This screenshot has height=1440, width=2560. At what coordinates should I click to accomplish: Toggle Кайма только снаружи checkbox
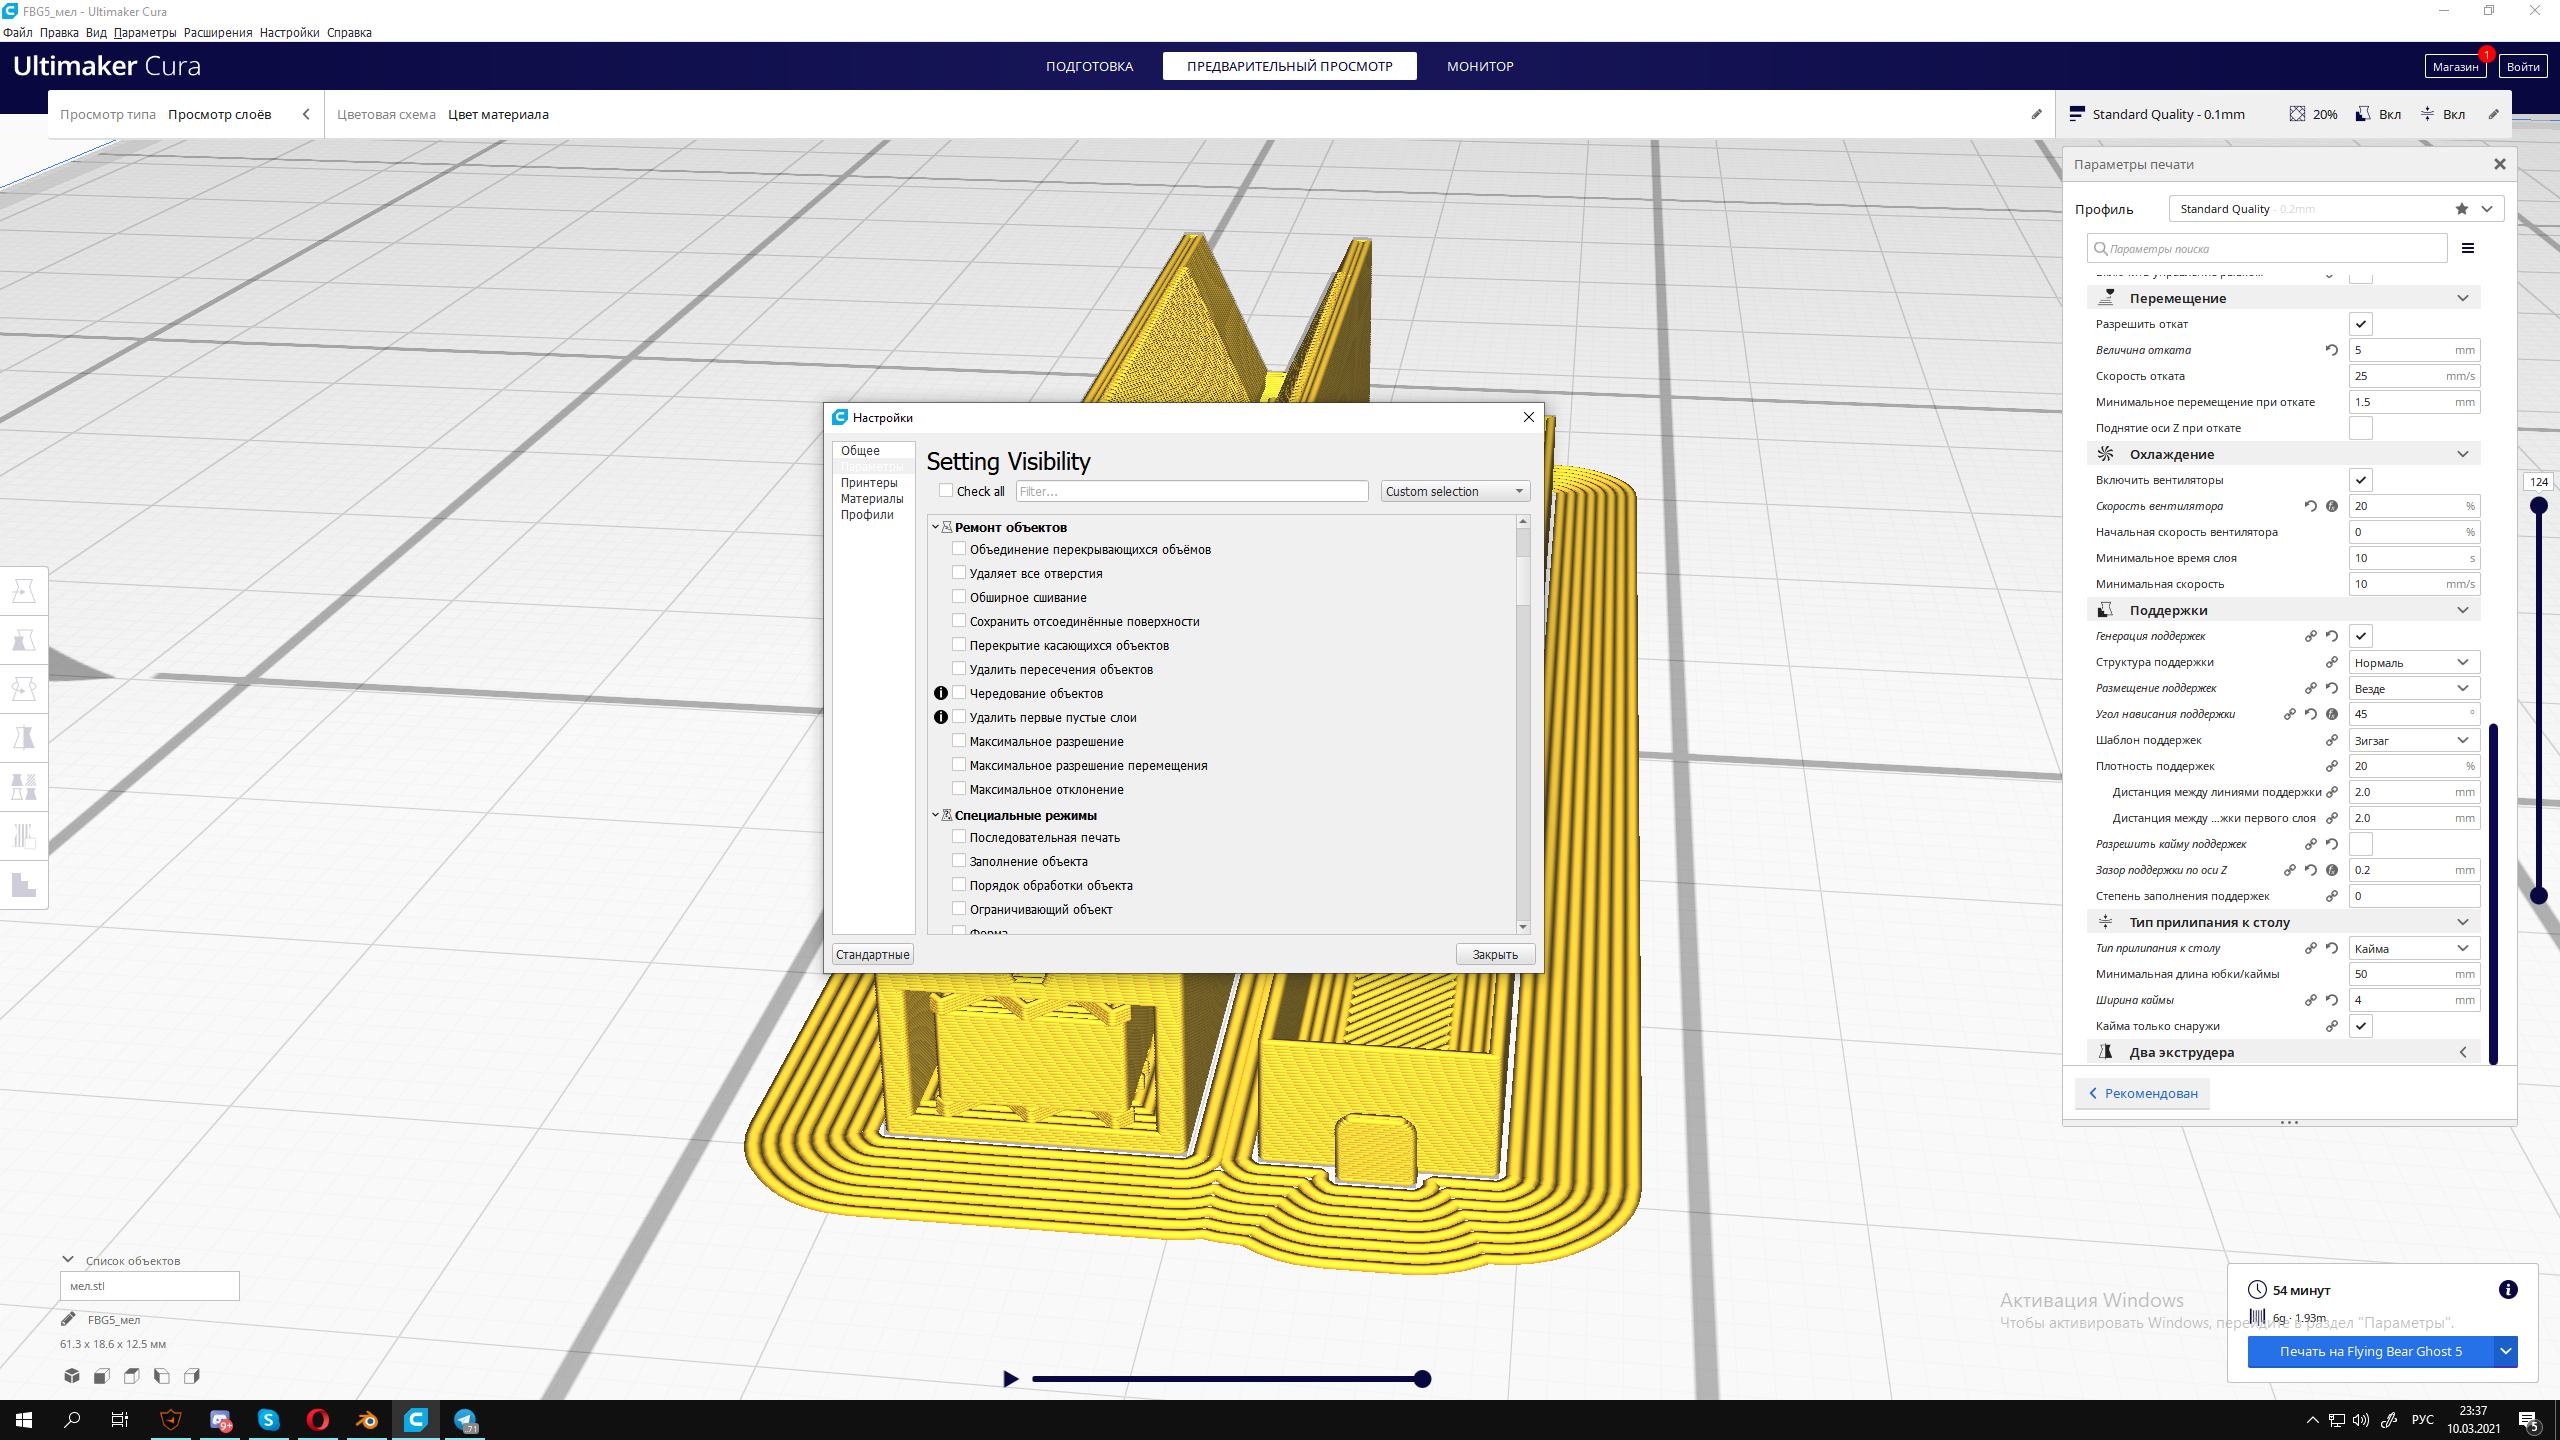(x=2360, y=1026)
